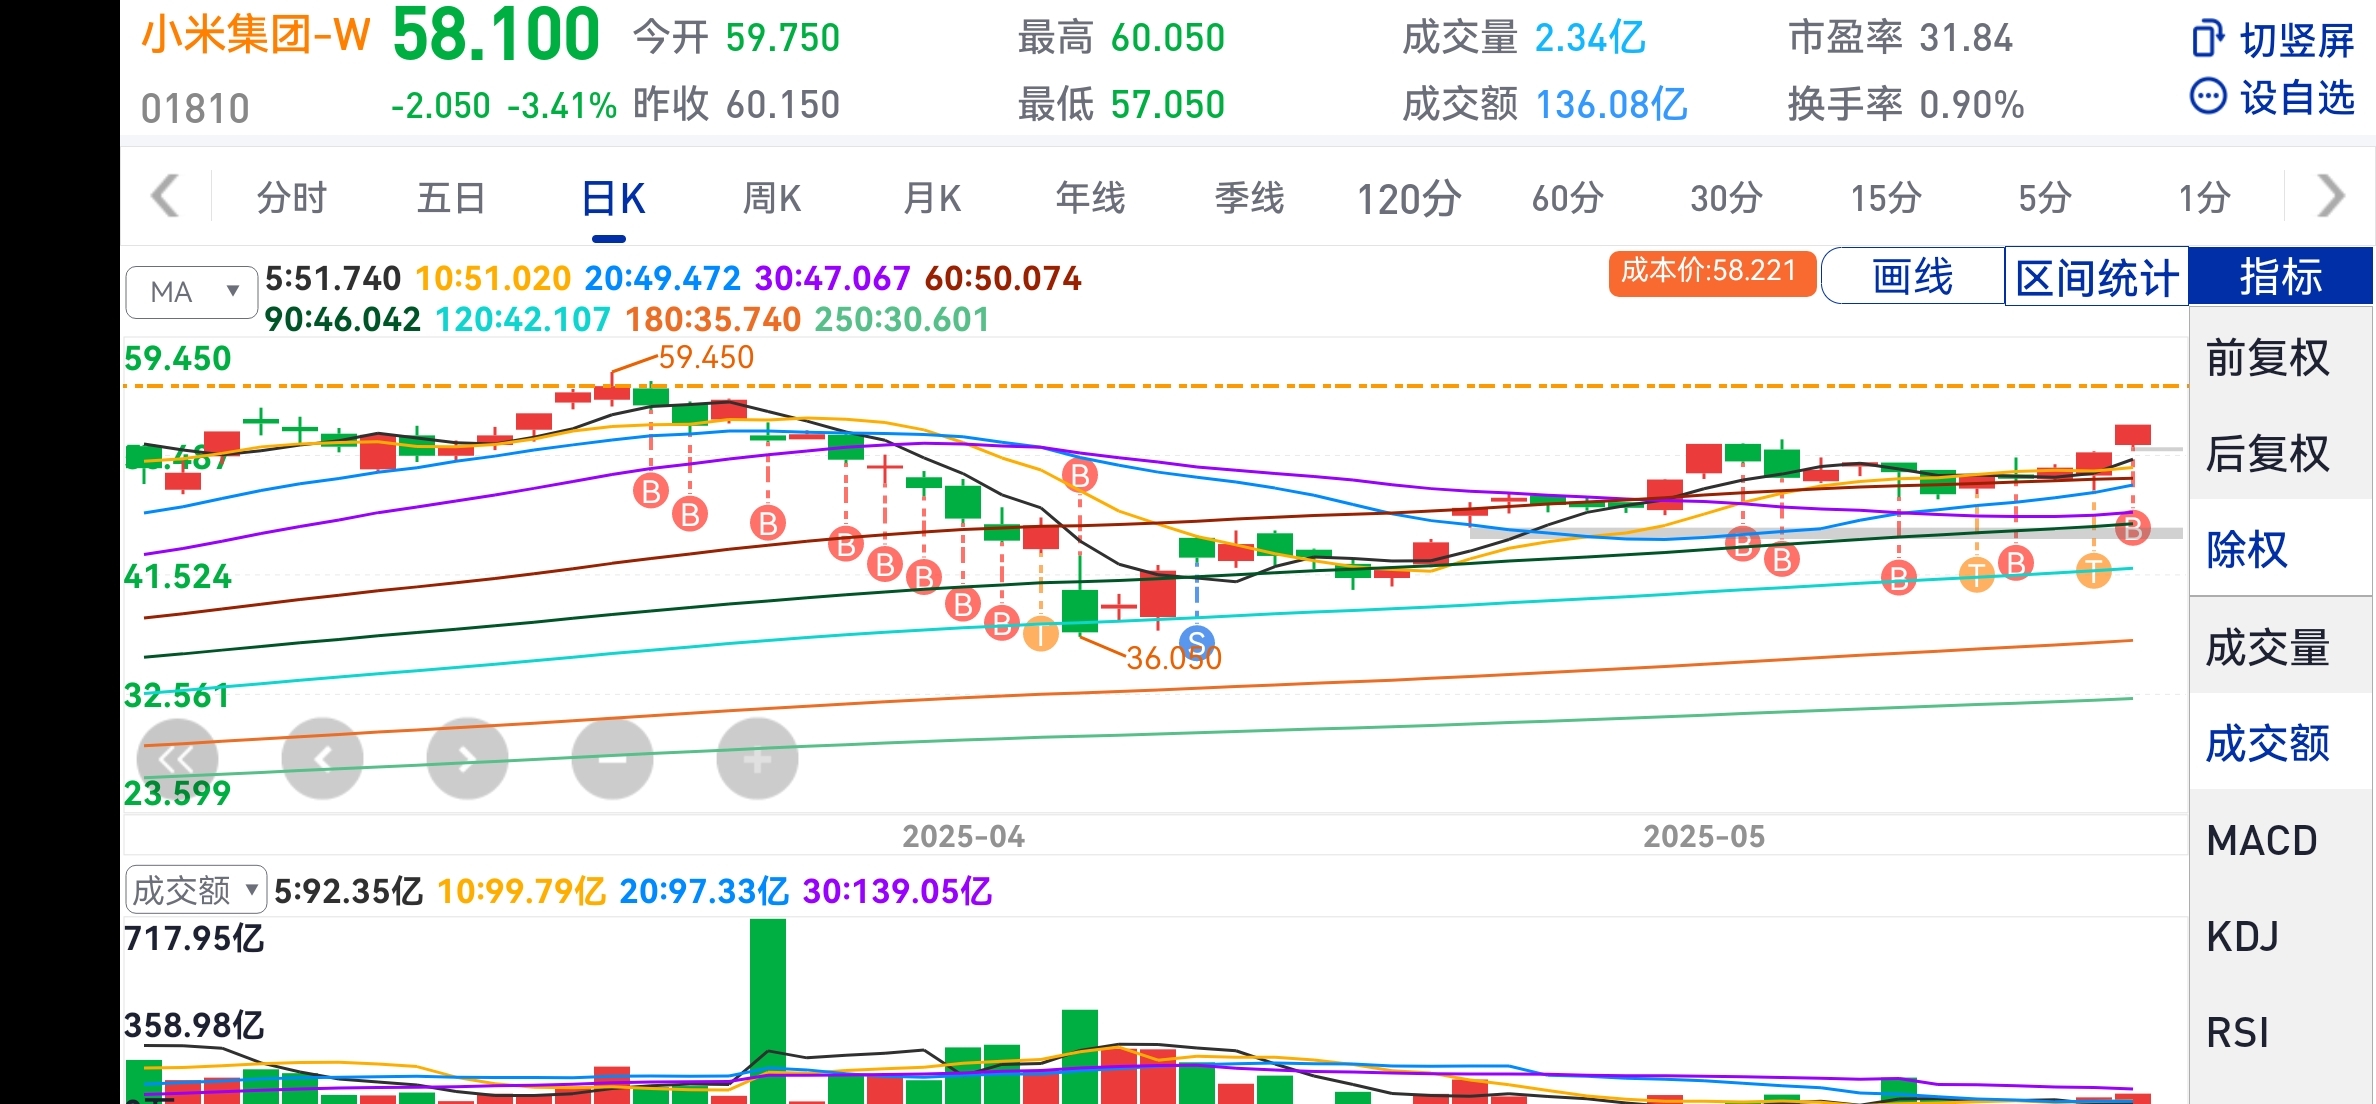
Task: Pan chart left with single-left round button
Action: 322,759
